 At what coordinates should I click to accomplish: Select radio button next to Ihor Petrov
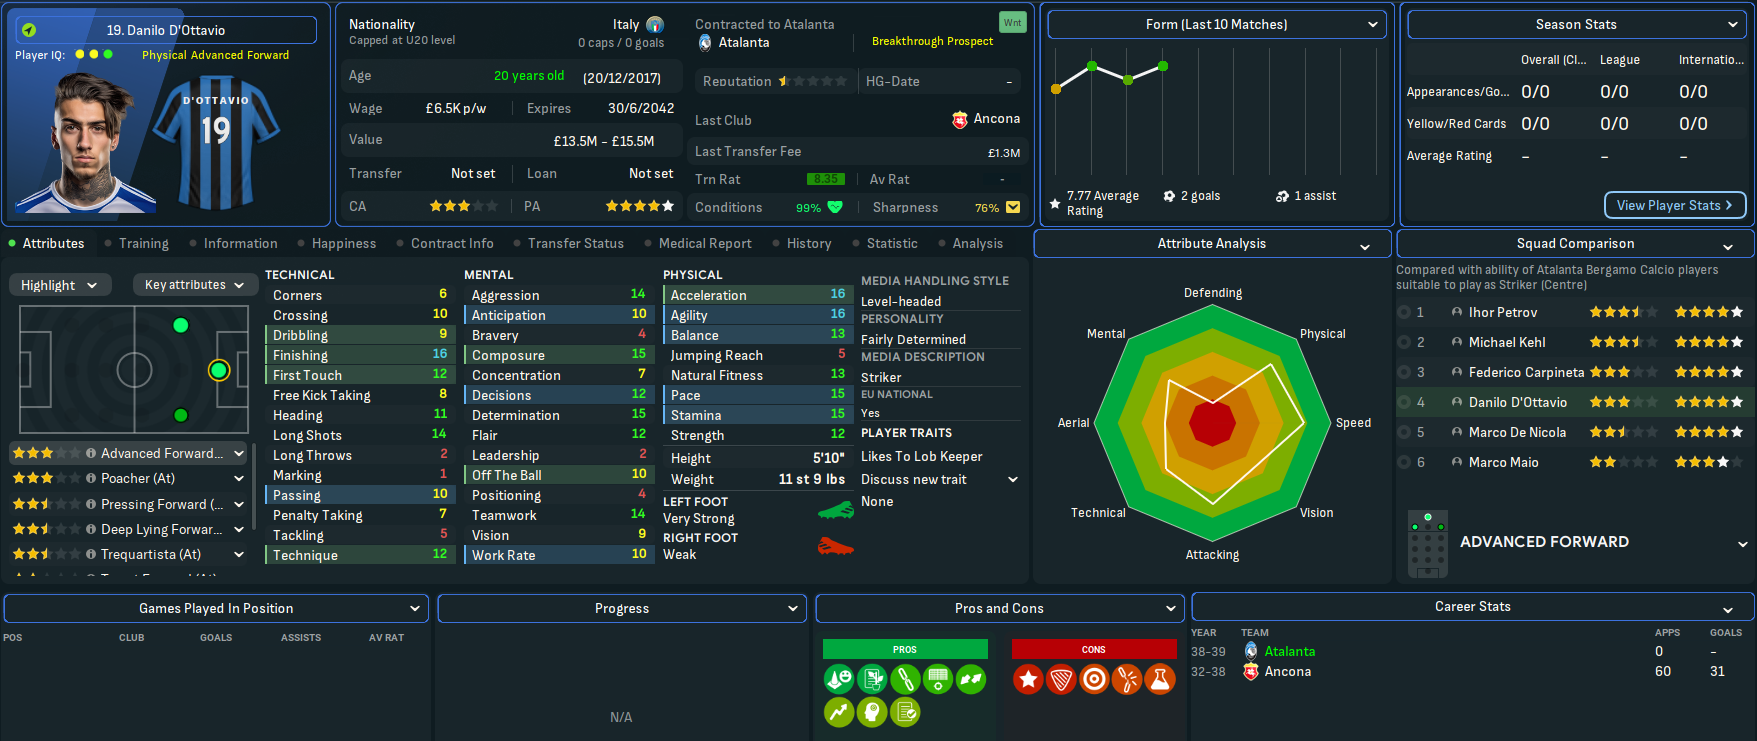tap(1405, 312)
